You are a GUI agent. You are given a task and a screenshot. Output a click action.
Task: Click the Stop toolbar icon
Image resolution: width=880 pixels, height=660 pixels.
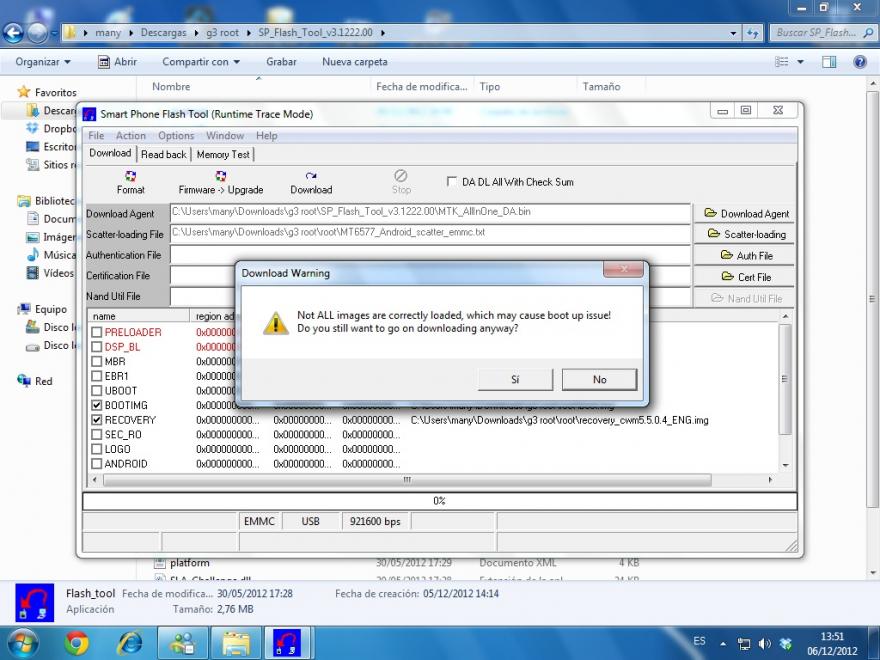tap(401, 176)
